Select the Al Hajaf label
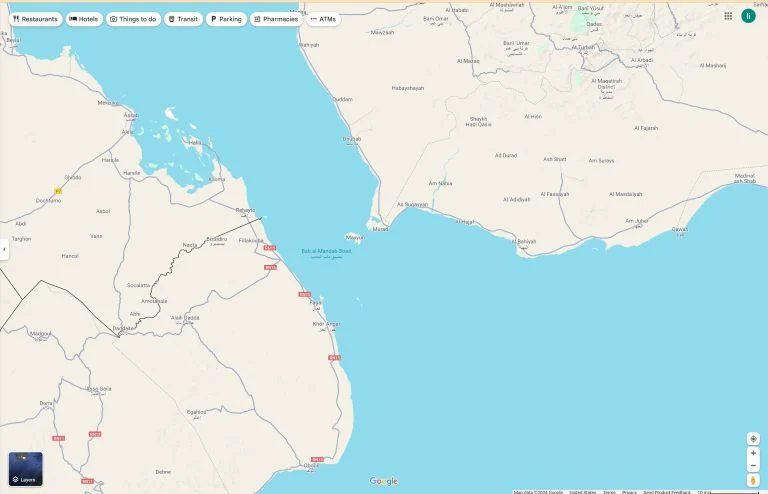The height and width of the screenshot is (494, 768). [465, 222]
